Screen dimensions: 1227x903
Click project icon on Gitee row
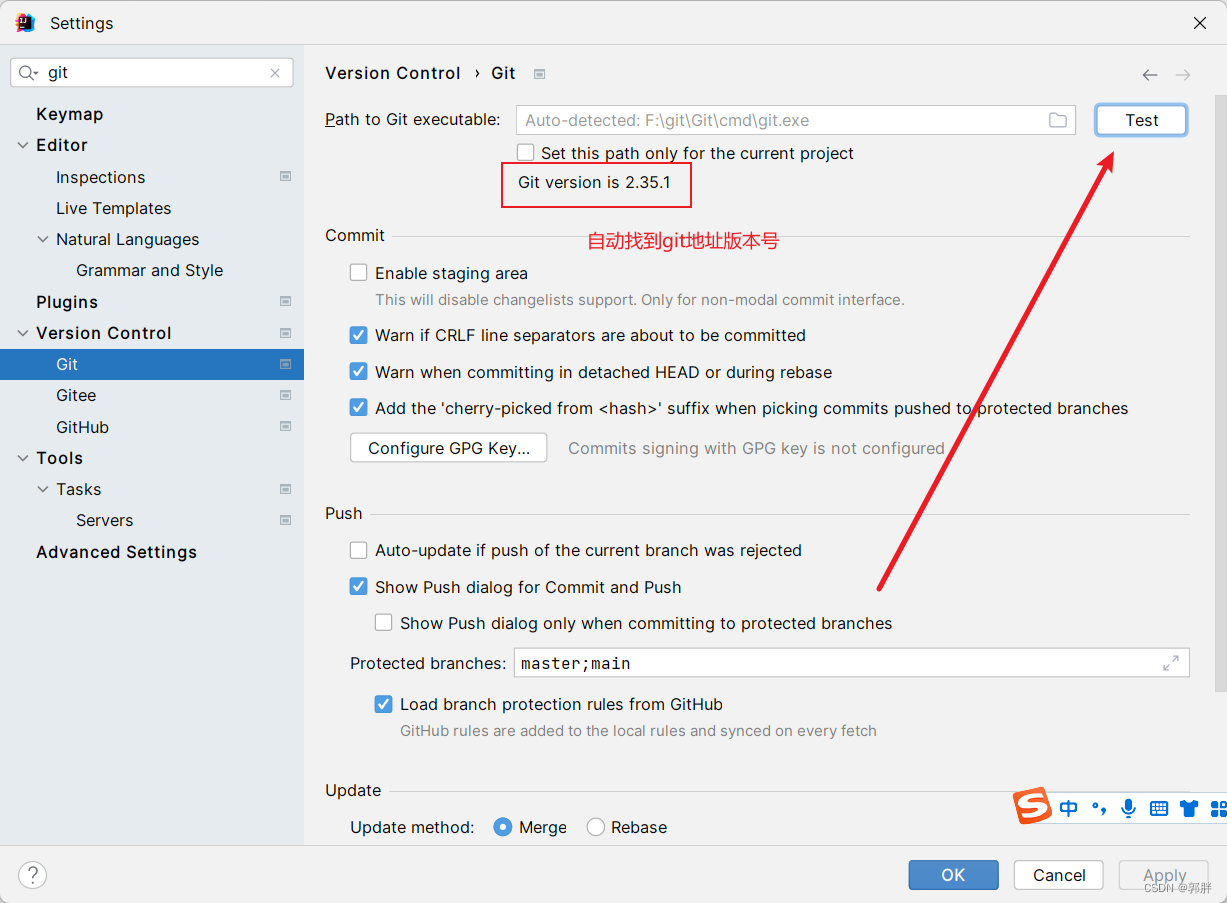pyautogui.click(x=286, y=396)
